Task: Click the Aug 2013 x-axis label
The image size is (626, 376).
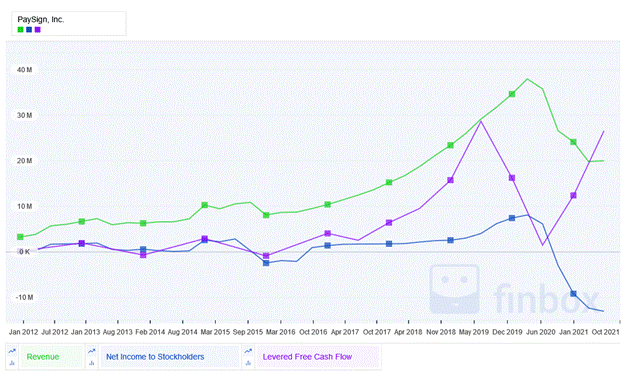Action: 117,332
